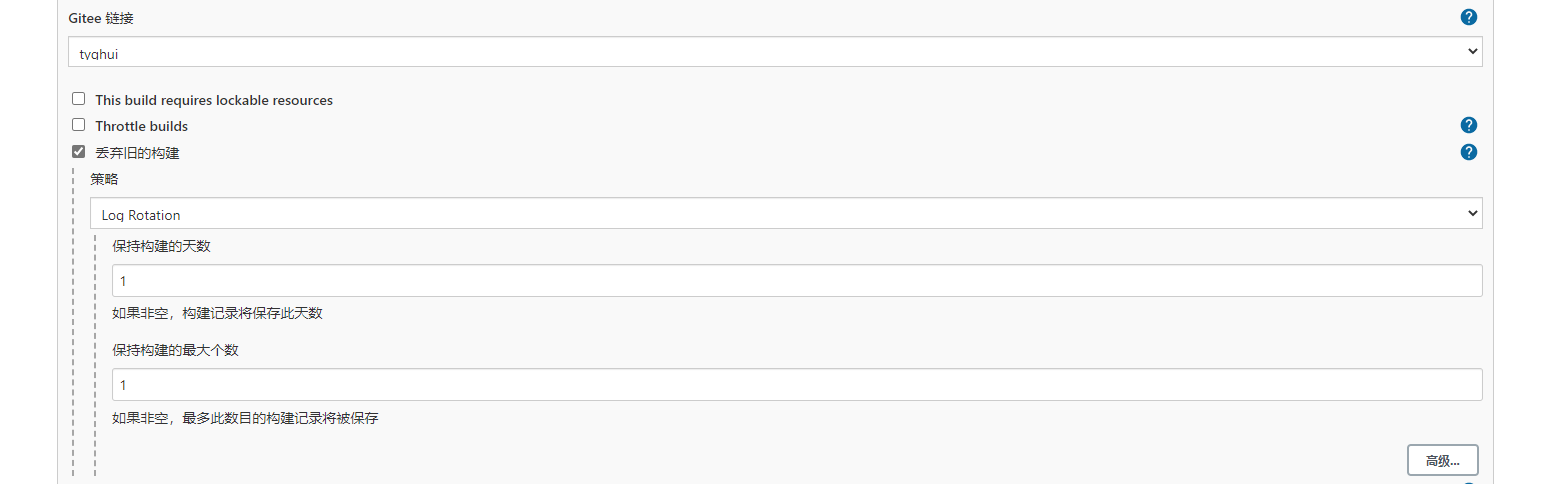Viewport: 1545px width, 484px height.
Task: Click the 丢弃旧的构建 label text
Action: click(137, 153)
